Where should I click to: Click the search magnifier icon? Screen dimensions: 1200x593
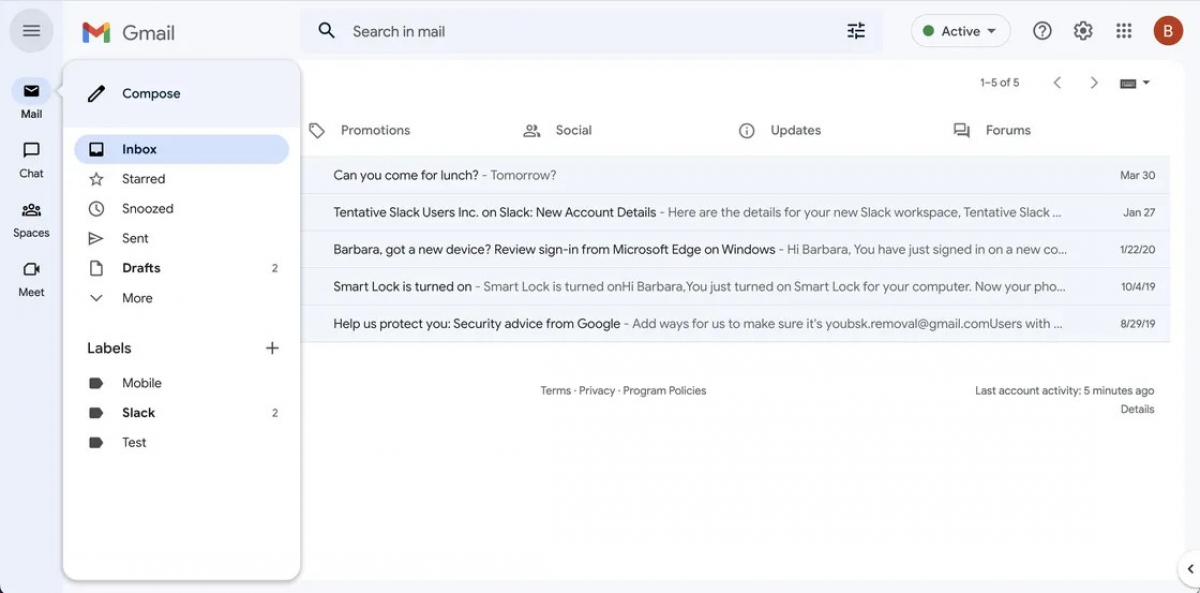pos(327,31)
